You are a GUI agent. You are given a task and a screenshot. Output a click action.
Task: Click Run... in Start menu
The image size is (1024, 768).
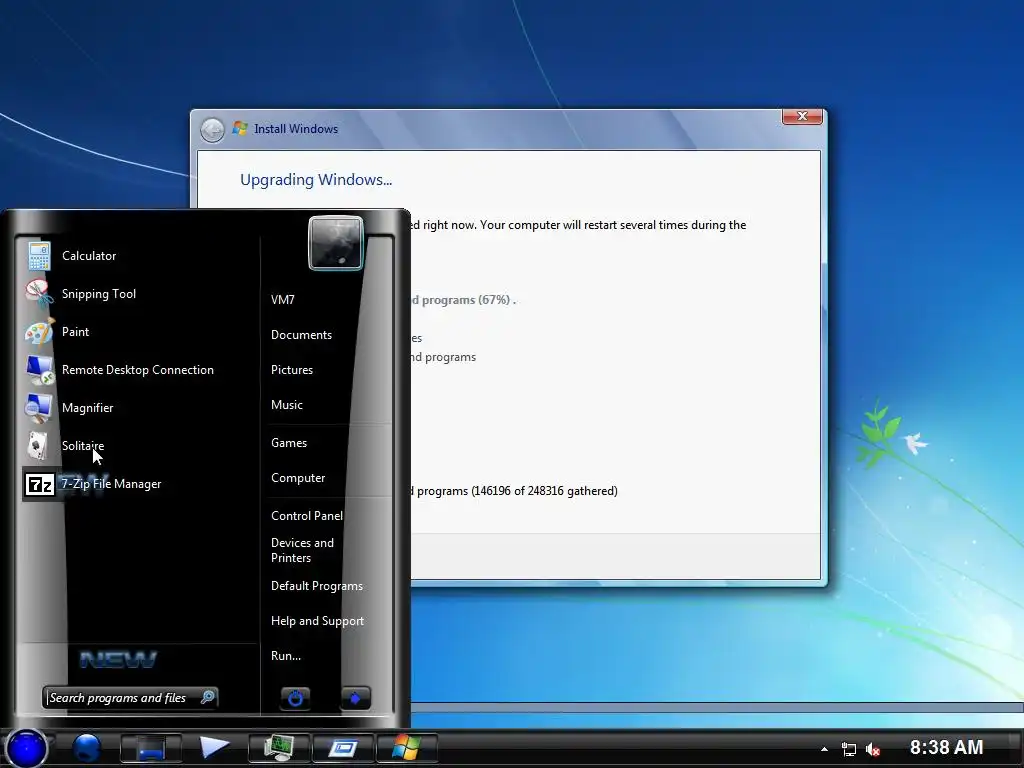click(x=286, y=656)
